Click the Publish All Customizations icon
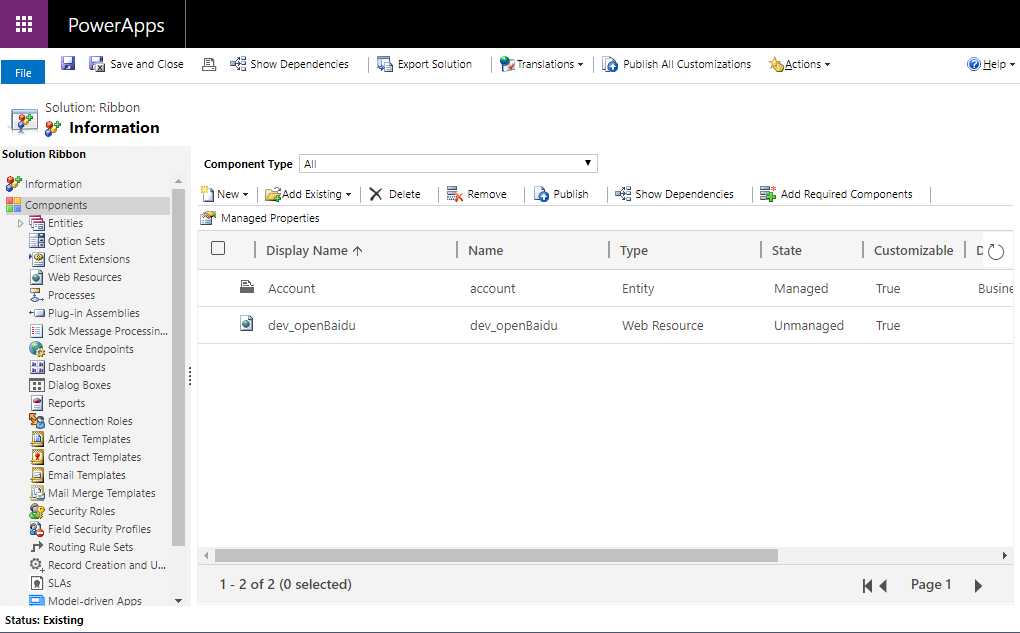 point(610,64)
